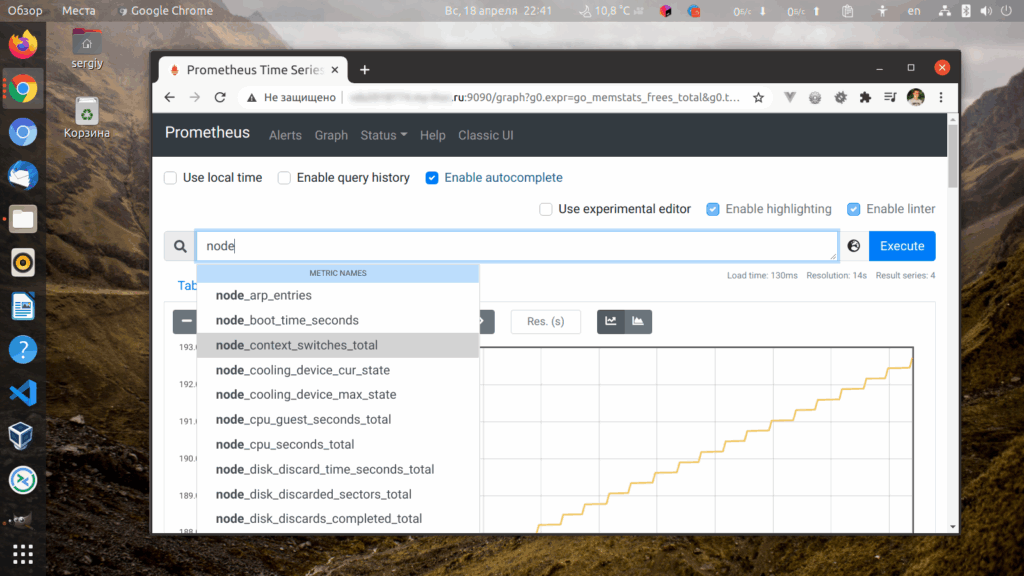This screenshot has width=1024, height=576.
Task: Open the system clock and calendar
Action: 498,10
